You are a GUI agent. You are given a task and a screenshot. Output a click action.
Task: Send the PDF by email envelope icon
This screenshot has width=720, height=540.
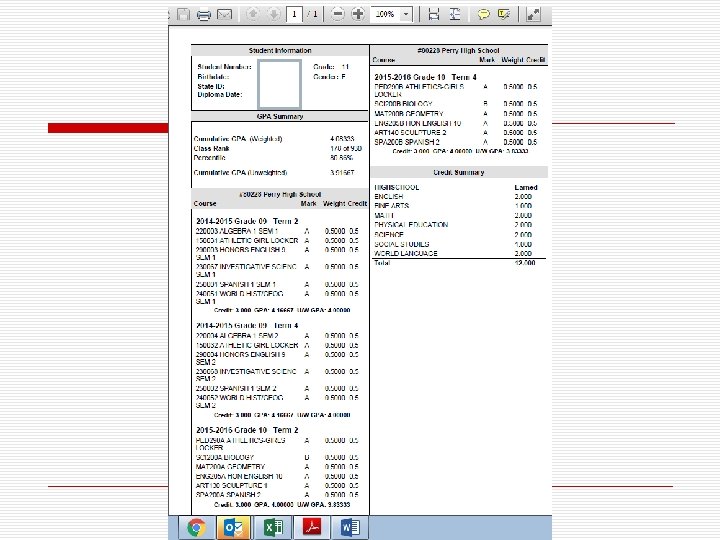coord(224,15)
